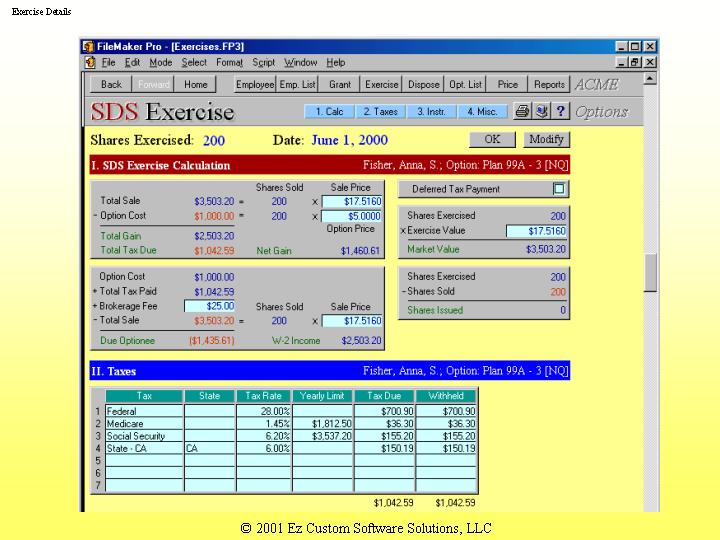Restore the inner Exercises.FP3 document window
This screenshot has height=540, width=720.
click(636, 62)
